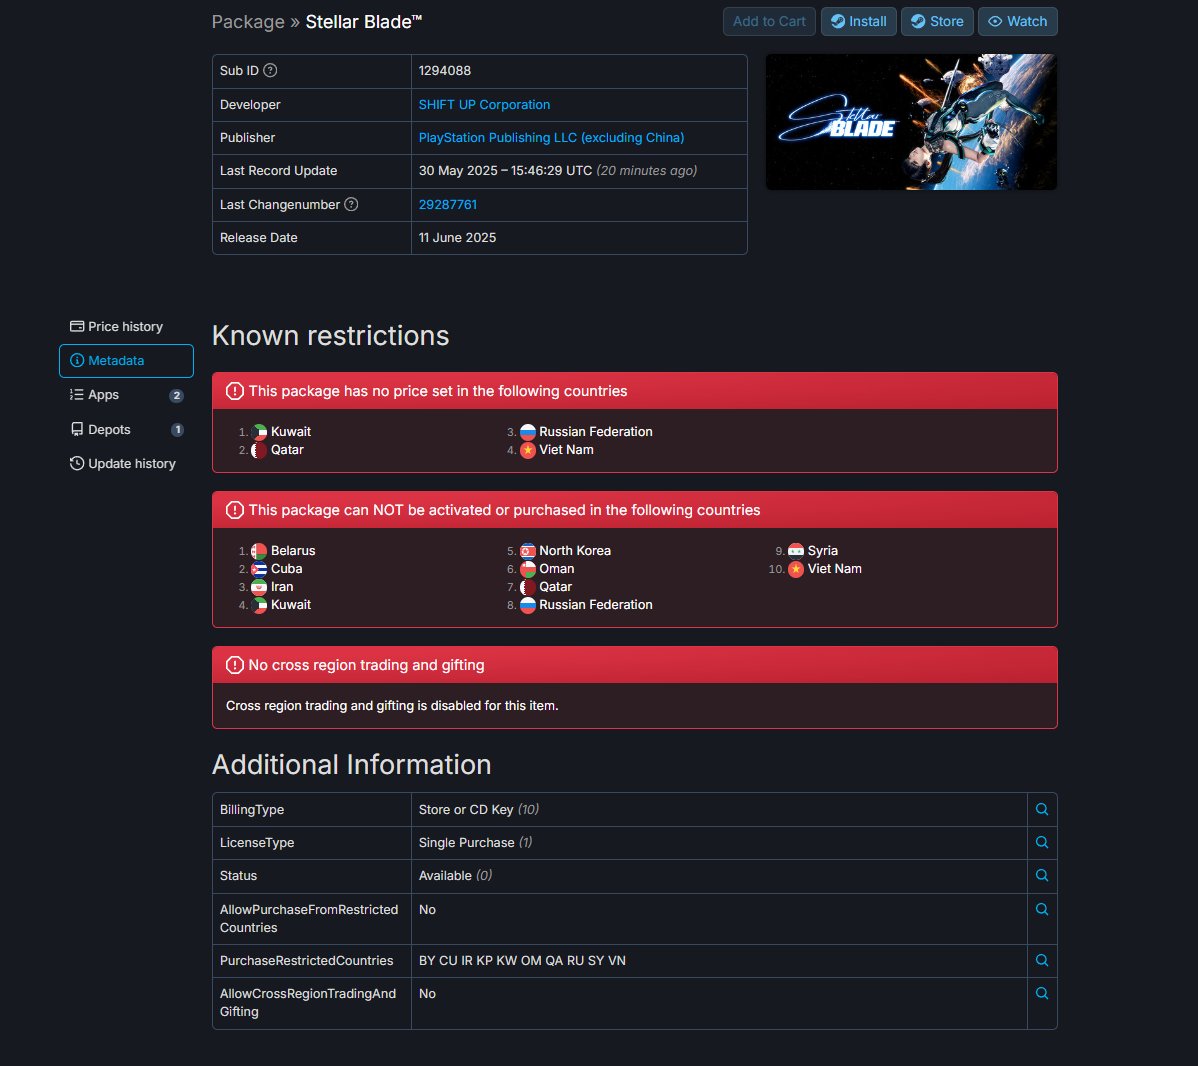Screen dimensions: 1198x1066
Task: Open SHIFT UP Corporation developer link
Action: [484, 105]
